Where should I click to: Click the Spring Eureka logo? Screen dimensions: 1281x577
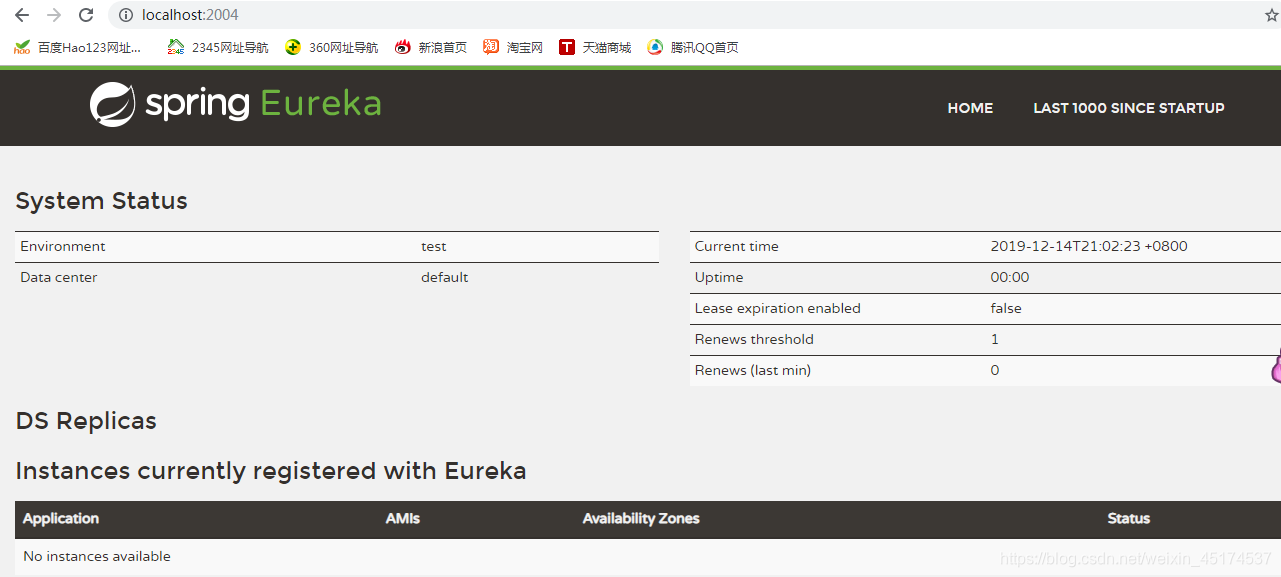coord(236,104)
